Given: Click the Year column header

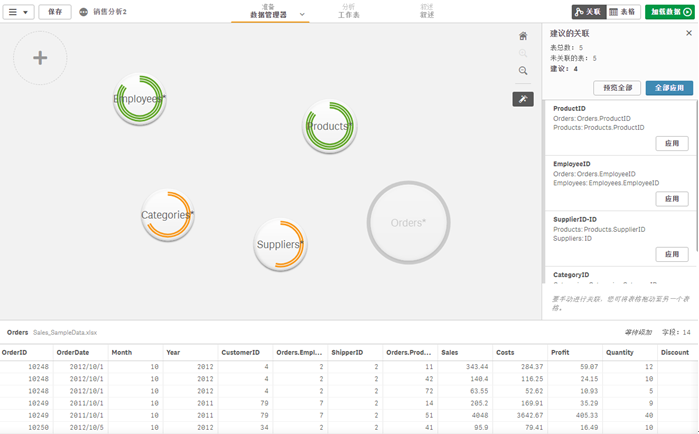Looking at the screenshot, I should 191,352.
